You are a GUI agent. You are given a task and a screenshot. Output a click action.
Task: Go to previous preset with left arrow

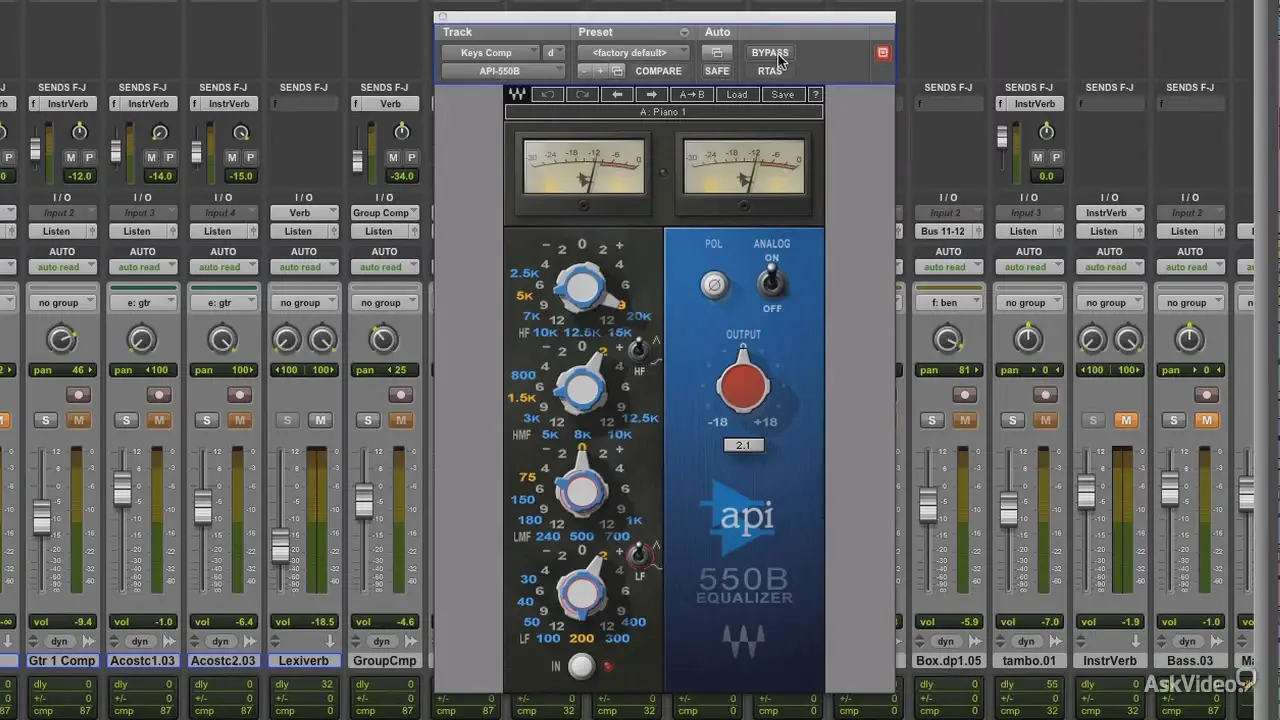[617, 95]
